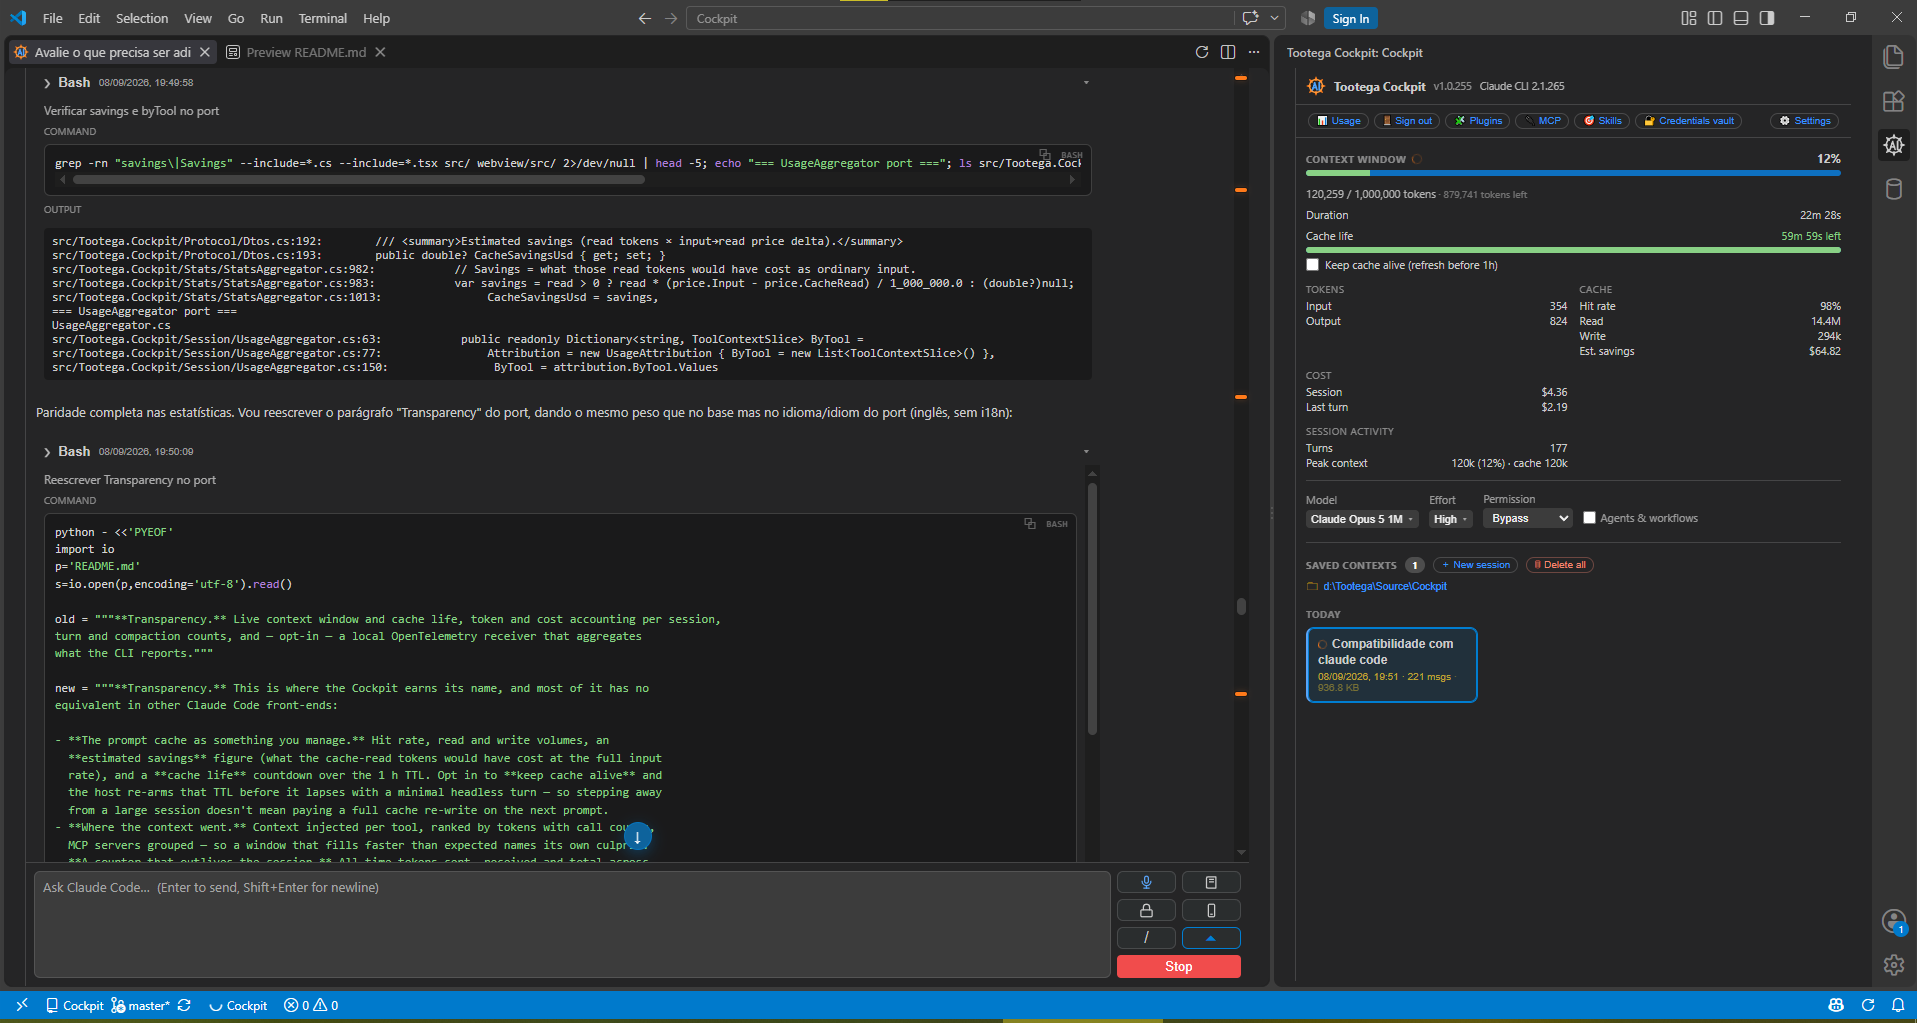Open the Explorer files icon in activity bar
This screenshot has width=1917, height=1023.
point(1894,57)
